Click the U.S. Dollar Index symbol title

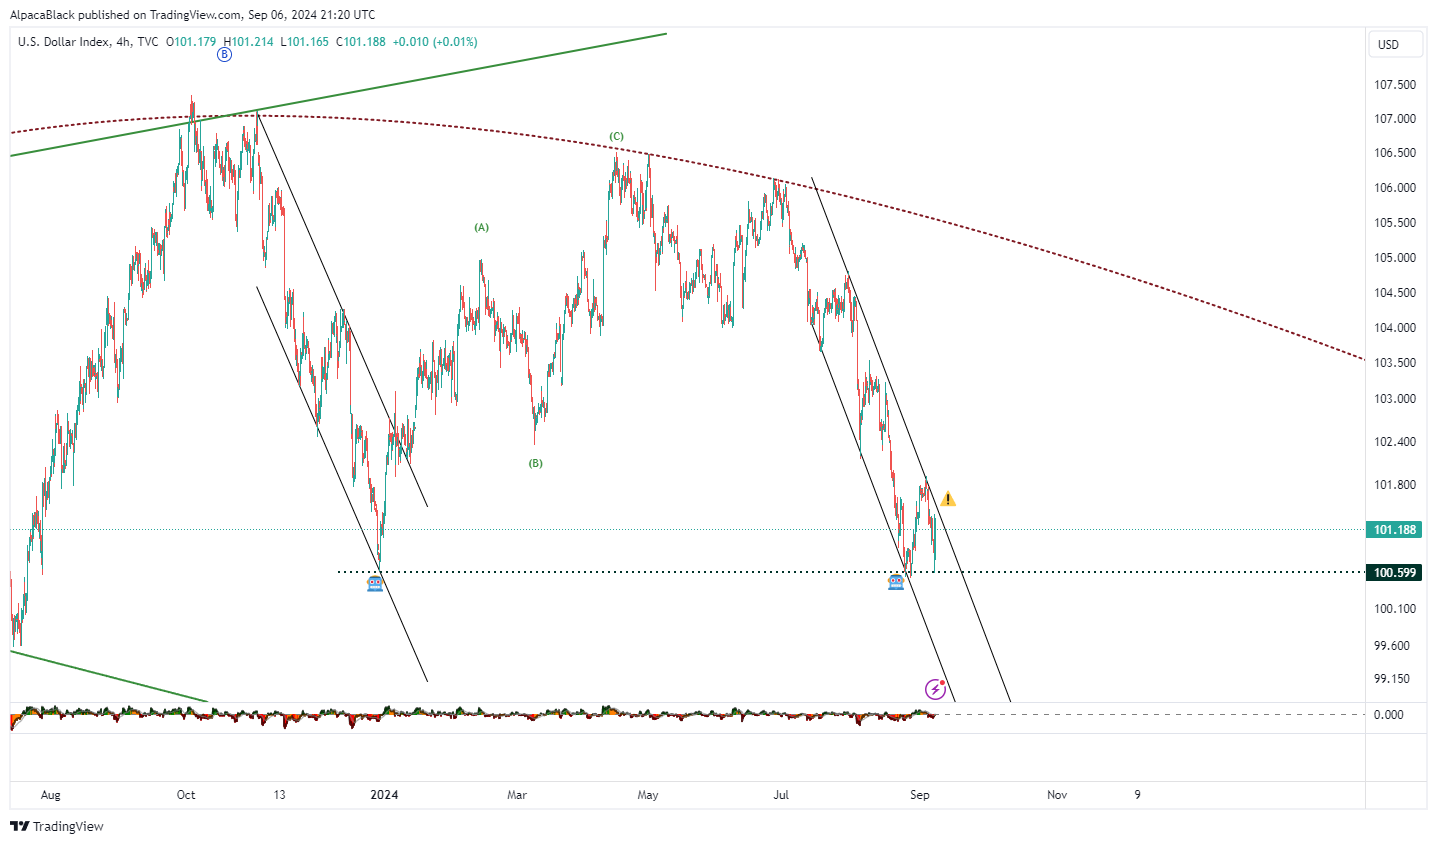point(64,42)
